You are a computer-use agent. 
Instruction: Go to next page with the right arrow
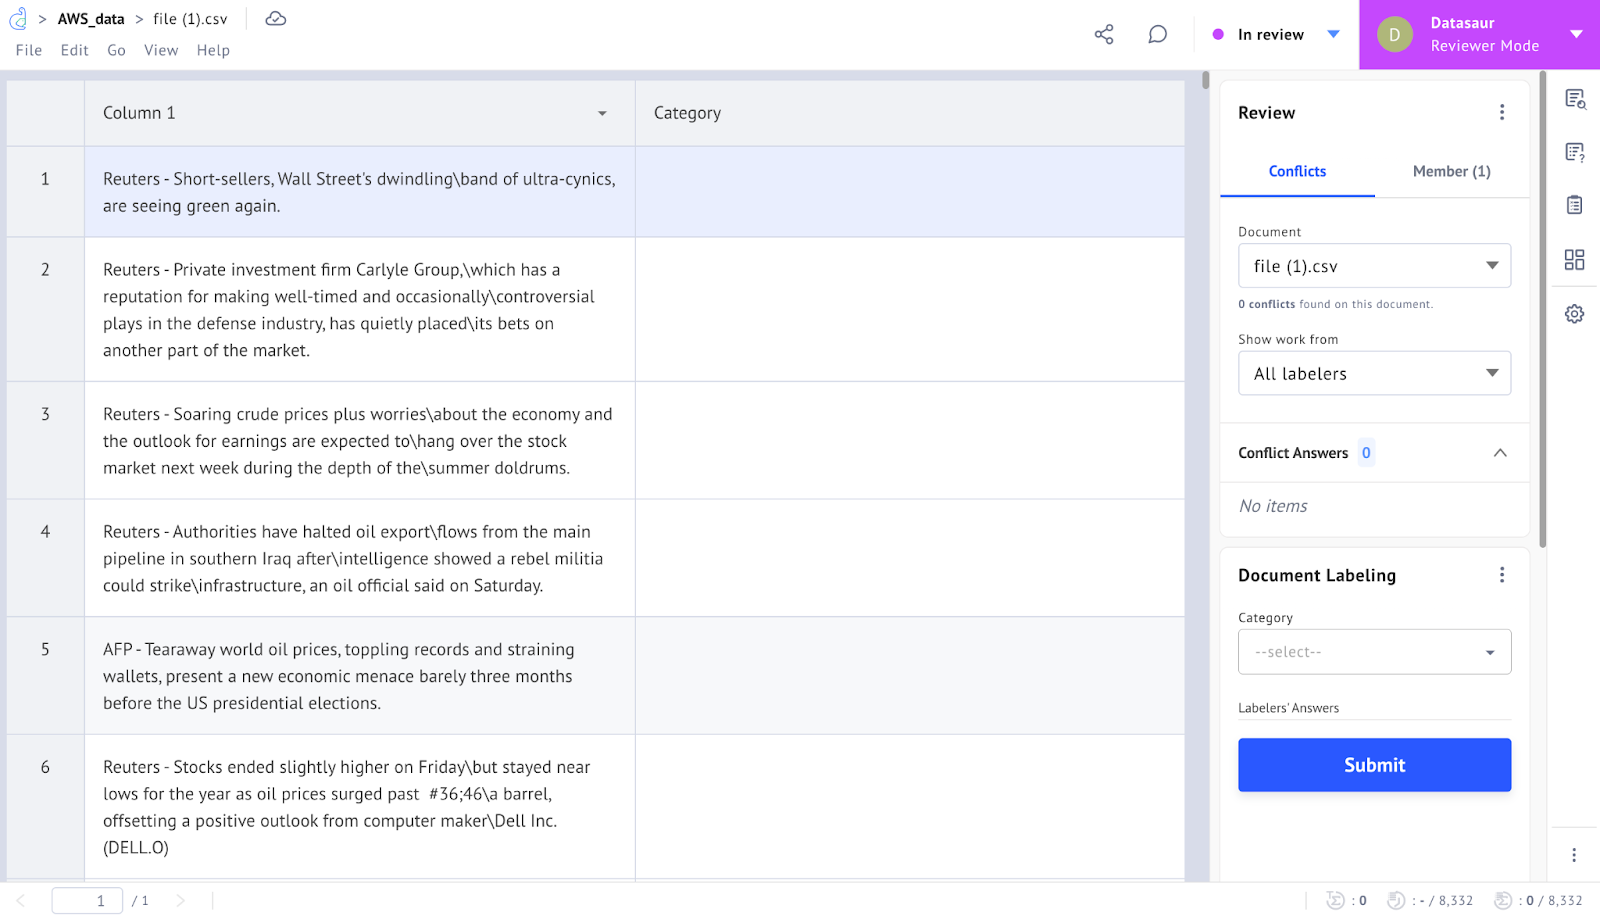[183, 899]
